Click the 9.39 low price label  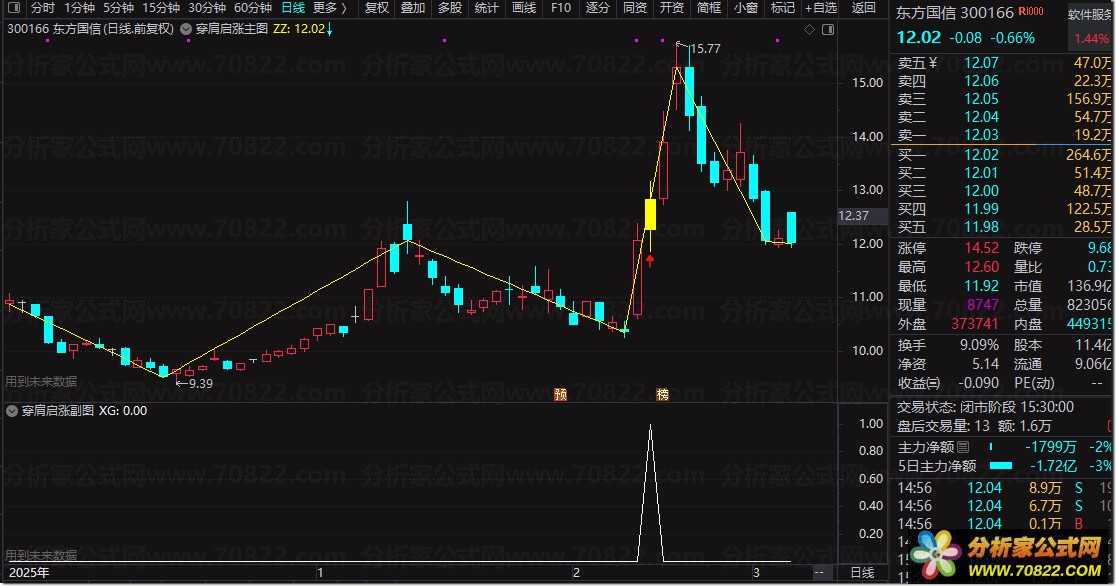point(200,384)
